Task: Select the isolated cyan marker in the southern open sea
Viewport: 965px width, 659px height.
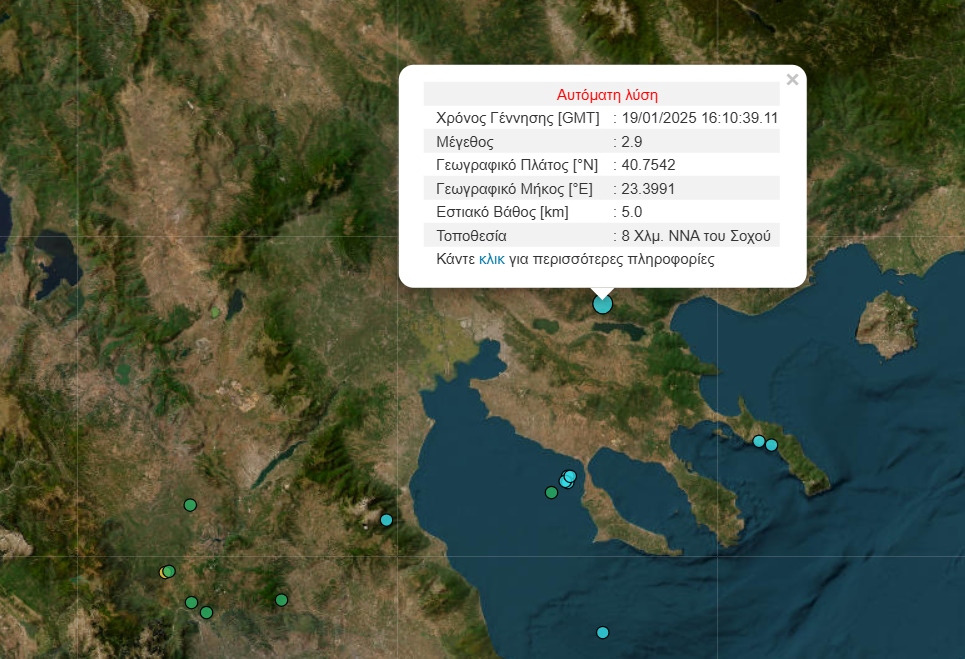Action: (x=602, y=632)
